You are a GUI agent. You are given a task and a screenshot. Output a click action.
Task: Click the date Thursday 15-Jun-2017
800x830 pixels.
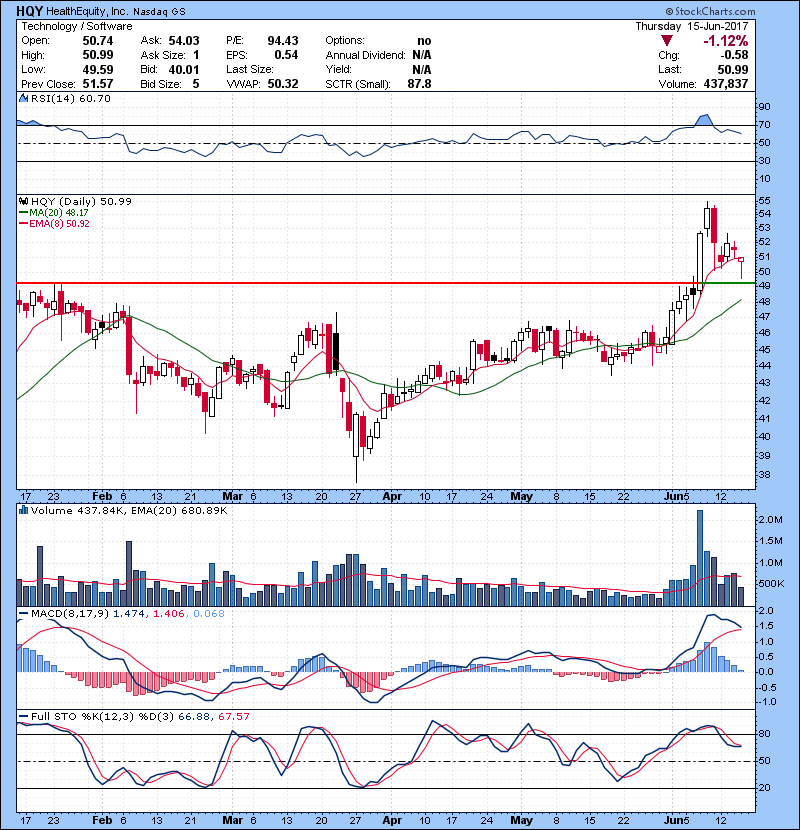coord(691,26)
